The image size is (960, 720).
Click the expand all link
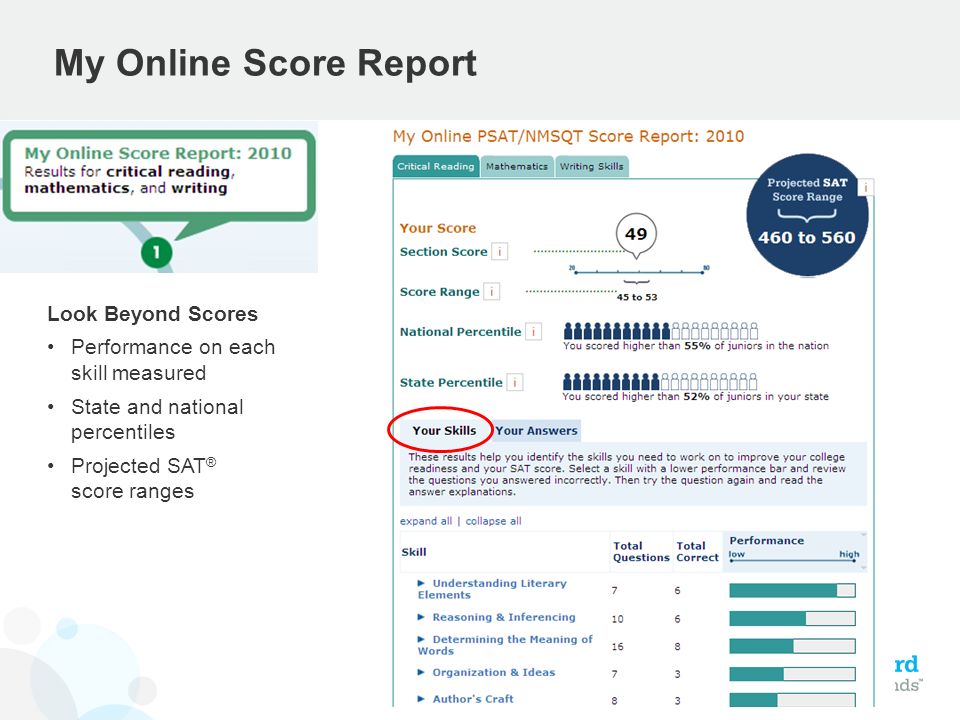[x=426, y=521]
